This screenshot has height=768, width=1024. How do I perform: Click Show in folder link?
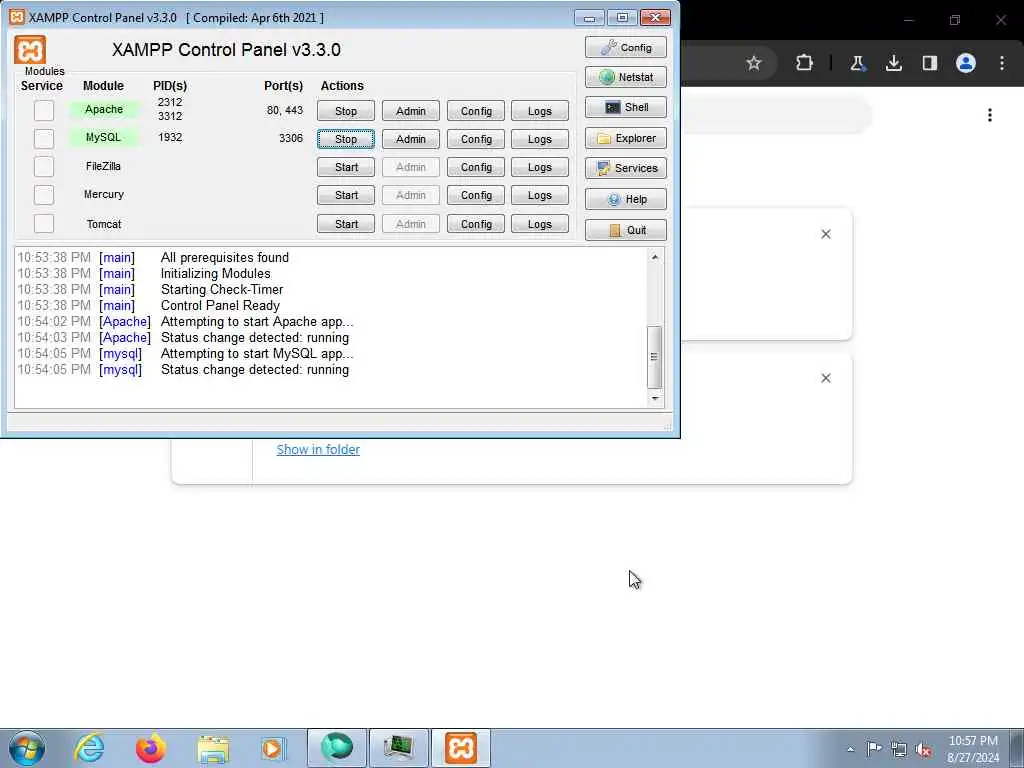[318, 449]
